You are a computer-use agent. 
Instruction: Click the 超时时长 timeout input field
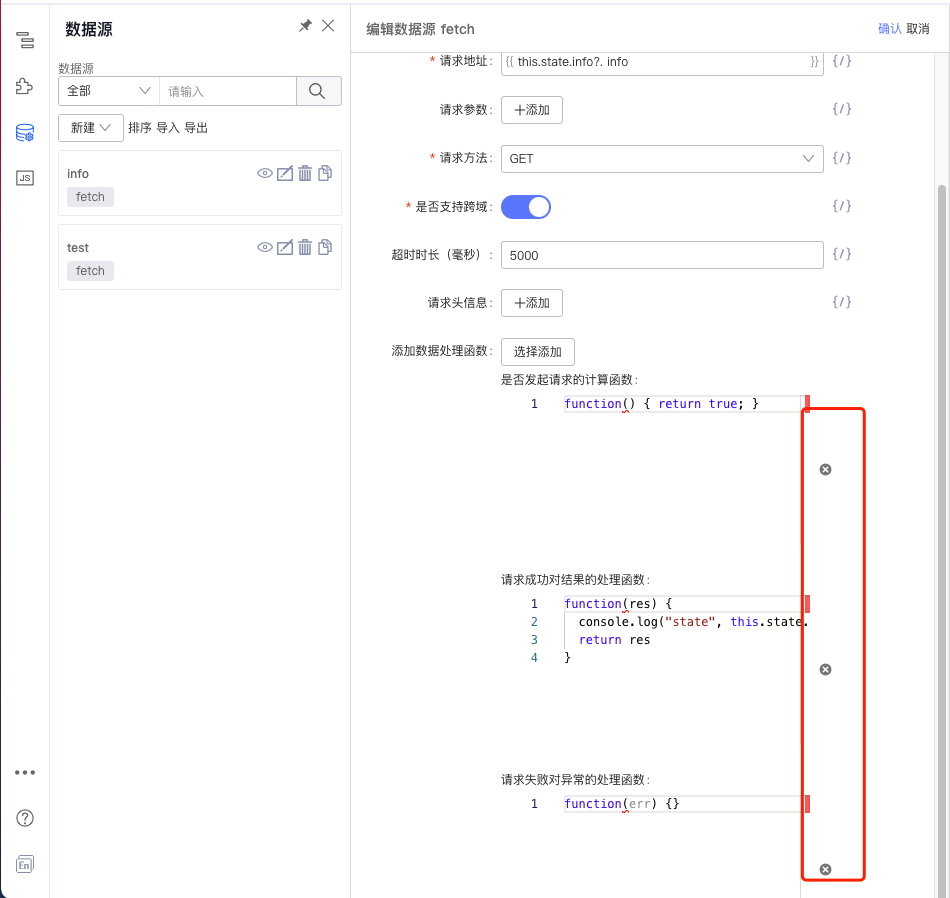point(662,255)
